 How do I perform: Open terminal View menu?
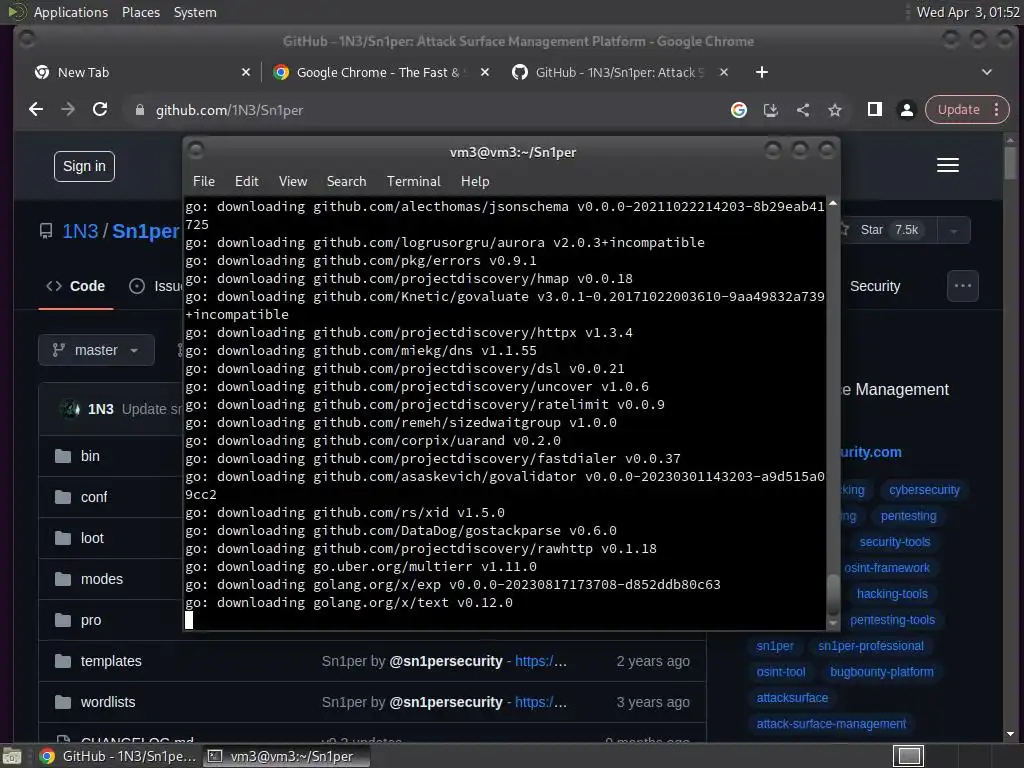click(293, 182)
